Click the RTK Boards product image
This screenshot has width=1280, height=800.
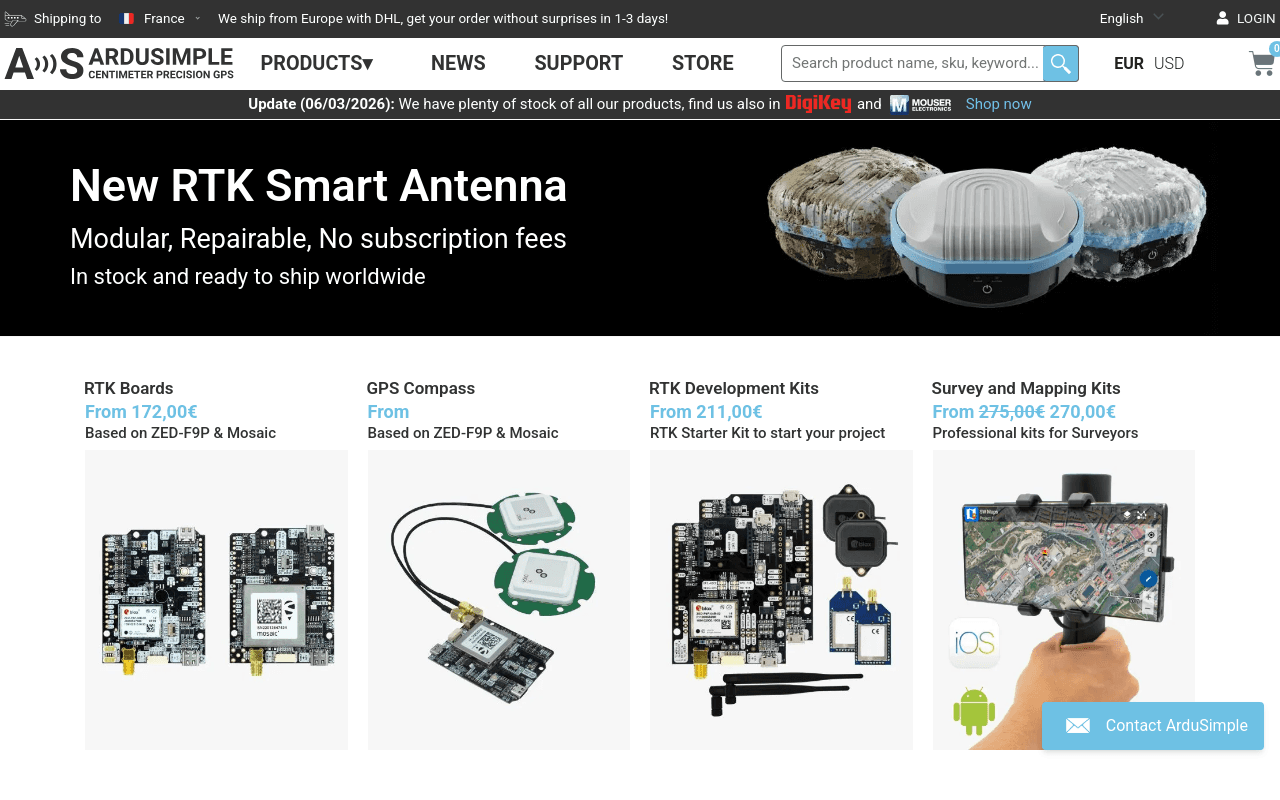216,600
